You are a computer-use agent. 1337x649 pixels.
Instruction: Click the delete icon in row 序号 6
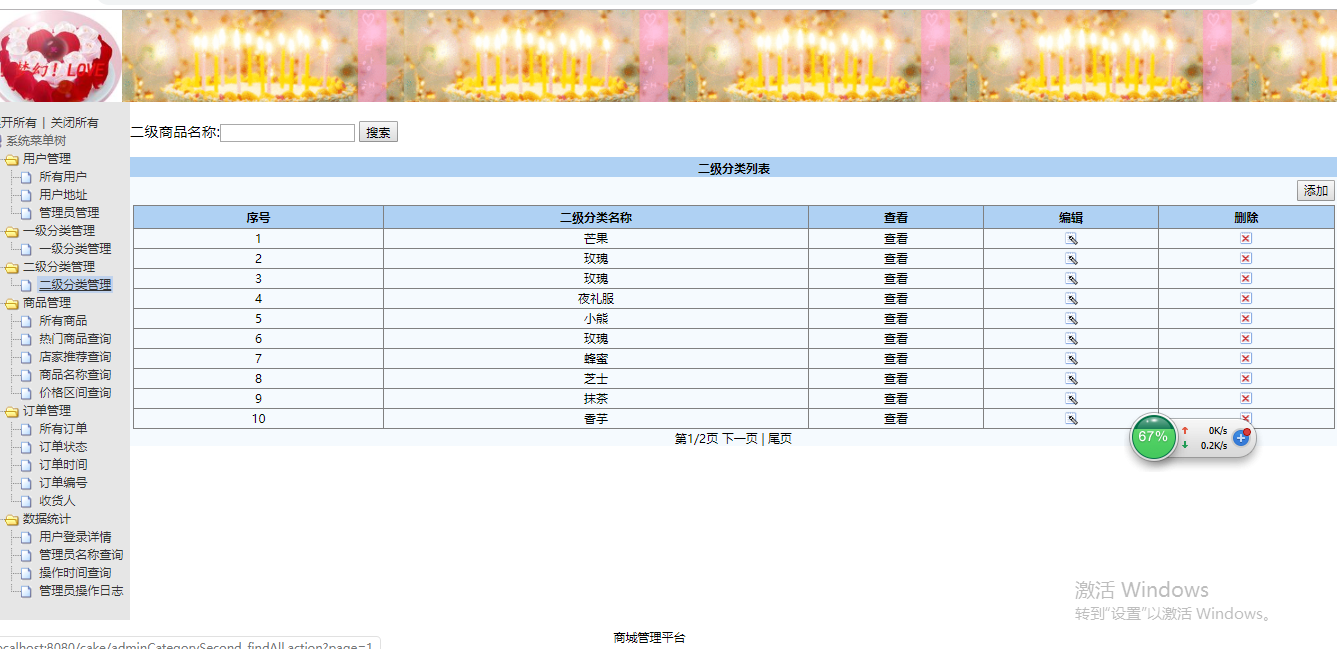pyautogui.click(x=1246, y=338)
